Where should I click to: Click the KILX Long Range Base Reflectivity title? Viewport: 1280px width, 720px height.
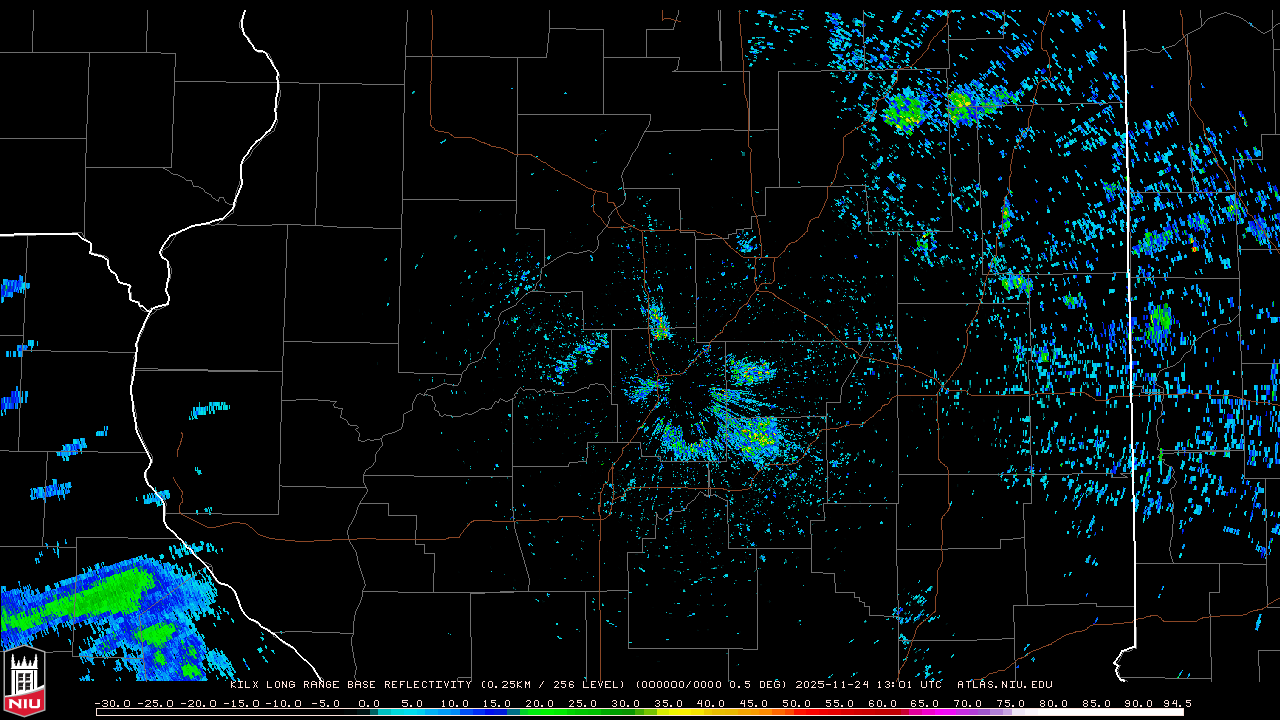[x=350, y=685]
